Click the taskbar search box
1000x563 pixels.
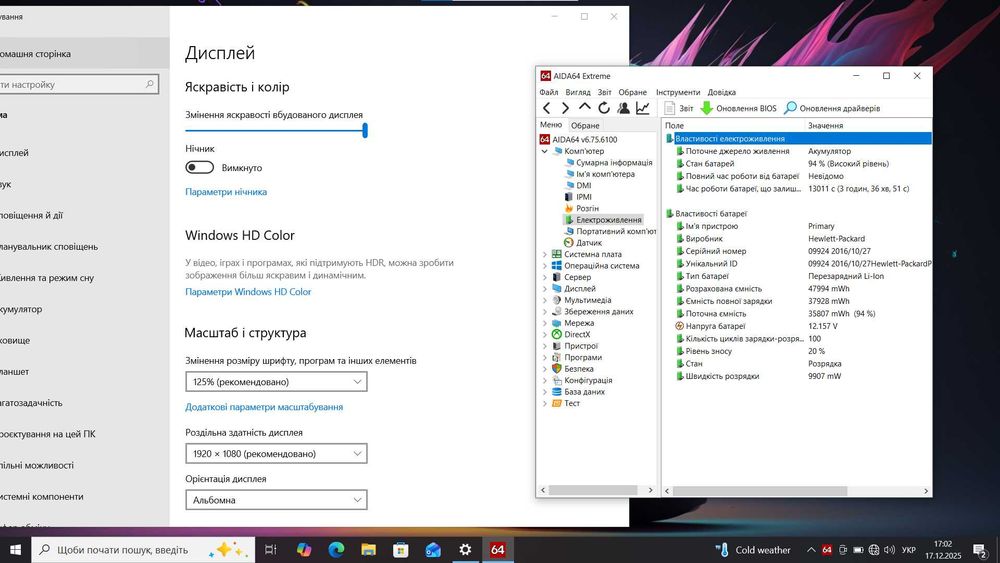click(143, 550)
